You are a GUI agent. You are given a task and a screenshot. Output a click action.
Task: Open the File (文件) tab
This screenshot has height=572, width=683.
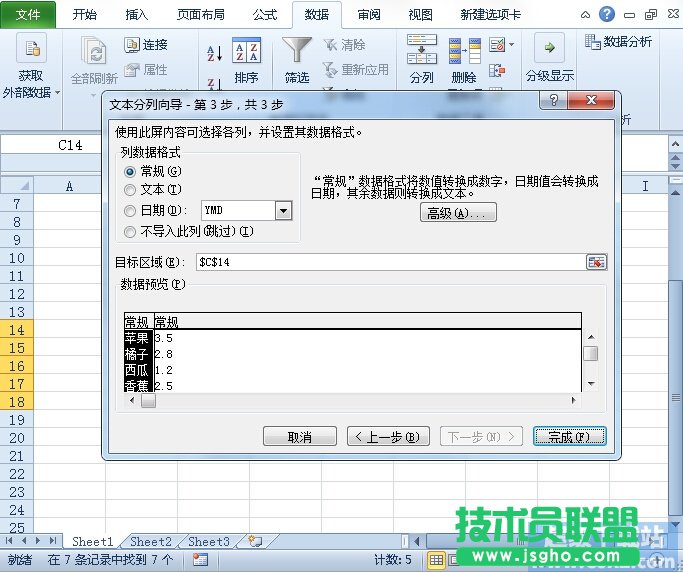tap(28, 15)
